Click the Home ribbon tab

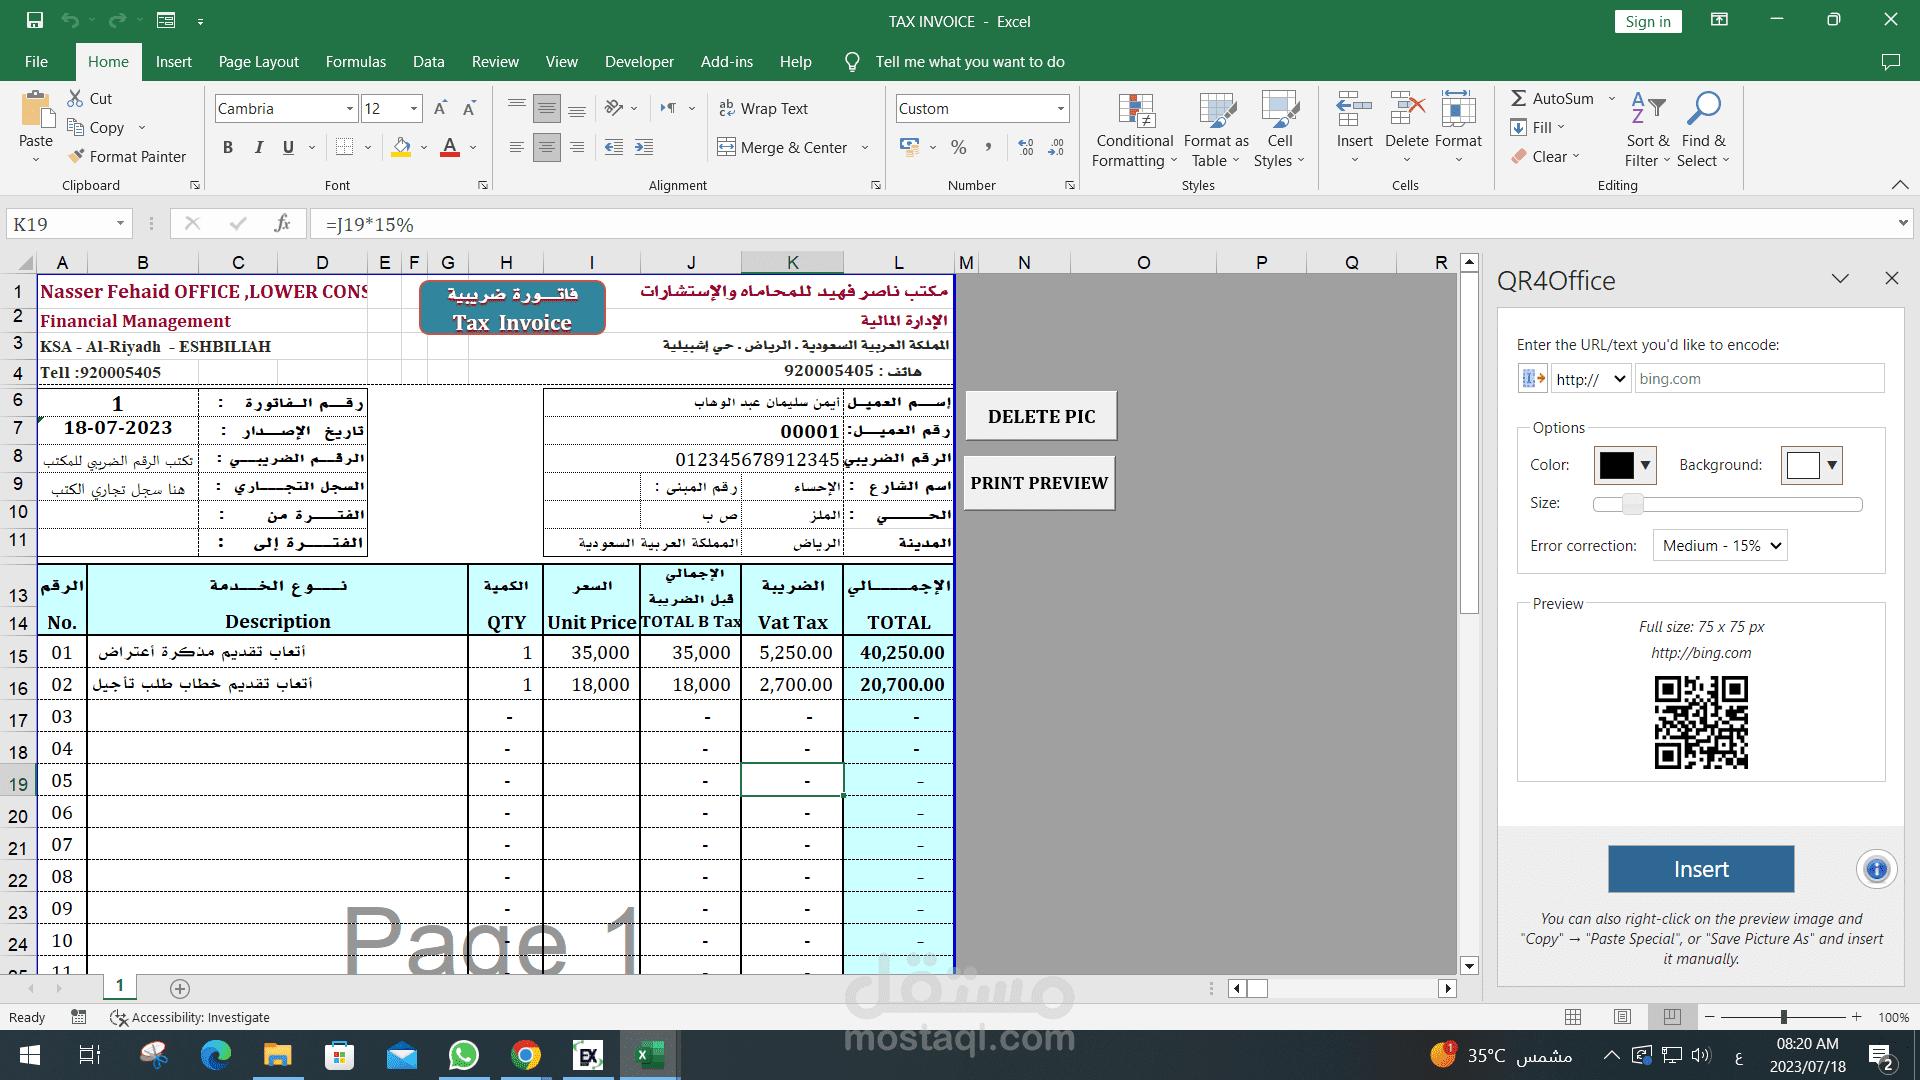[109, 61]
